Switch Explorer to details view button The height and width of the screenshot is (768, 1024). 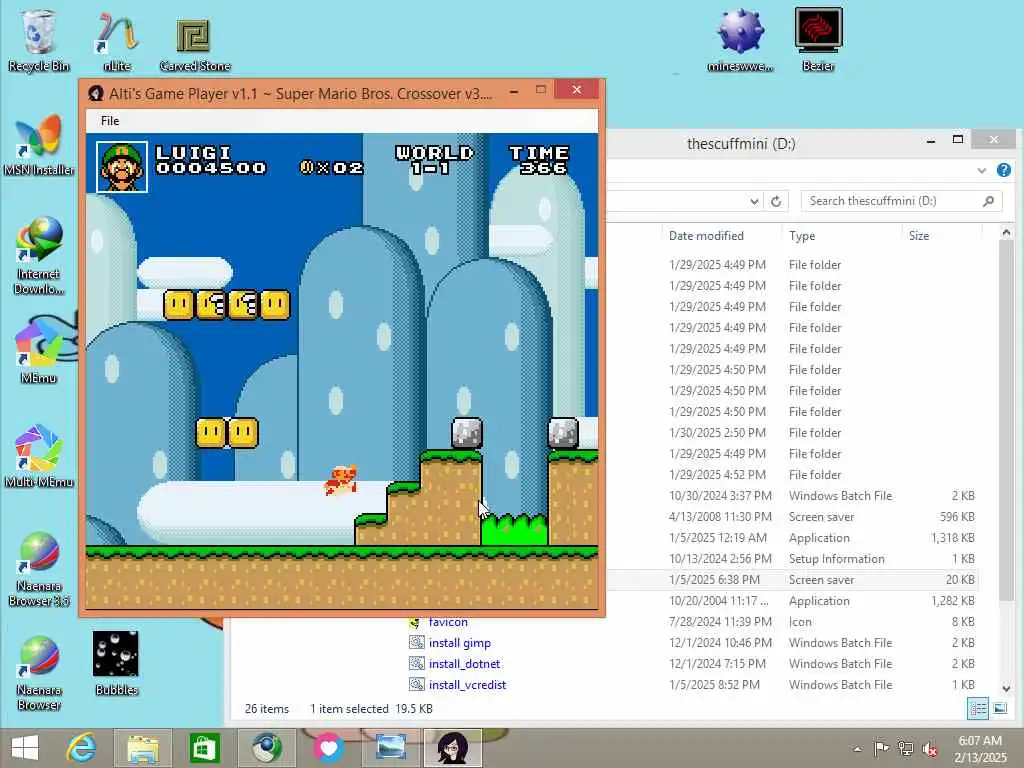tap(978, 709)
